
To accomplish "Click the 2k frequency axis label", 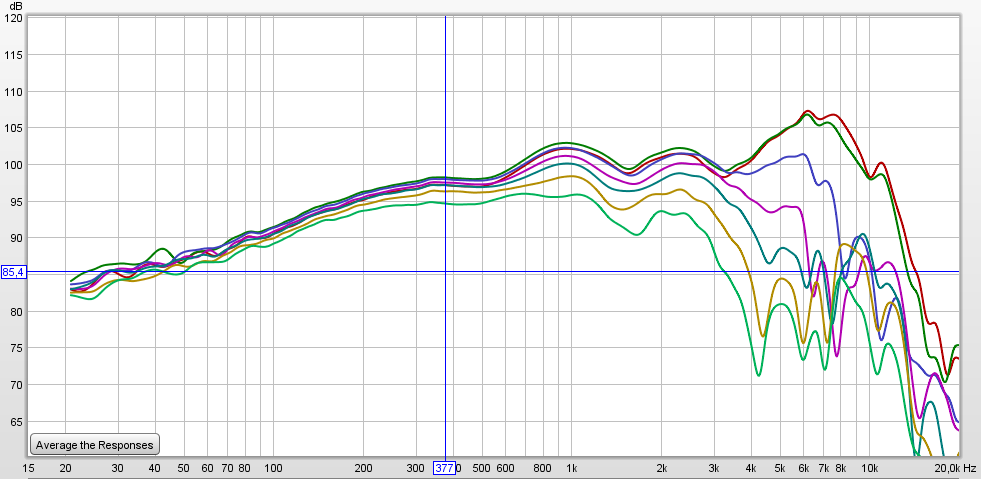I will coord(661,468).
